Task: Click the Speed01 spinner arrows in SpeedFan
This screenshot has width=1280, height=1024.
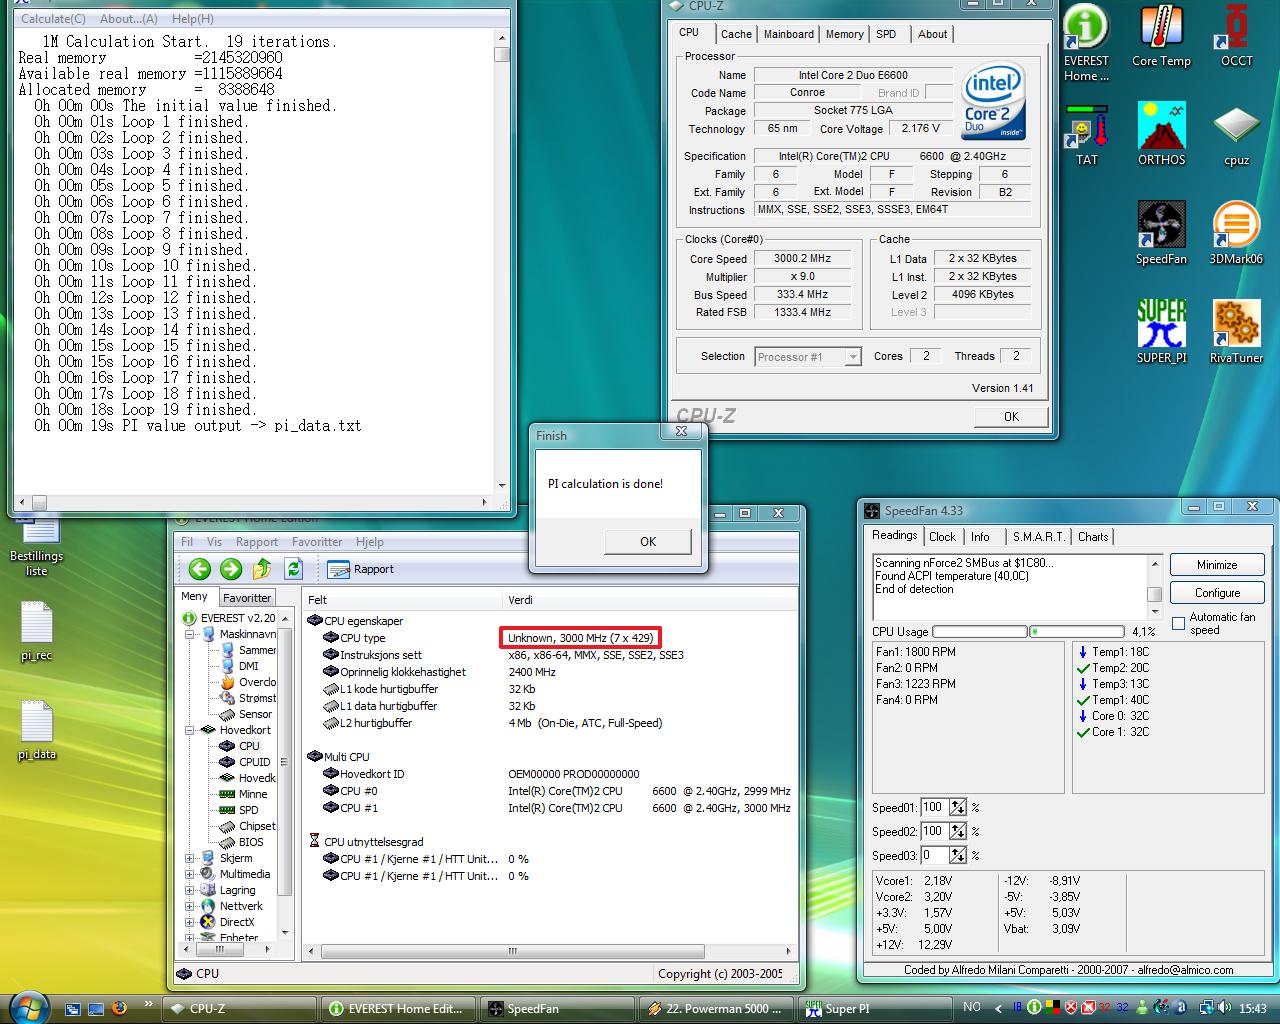Action: point(957,807)
